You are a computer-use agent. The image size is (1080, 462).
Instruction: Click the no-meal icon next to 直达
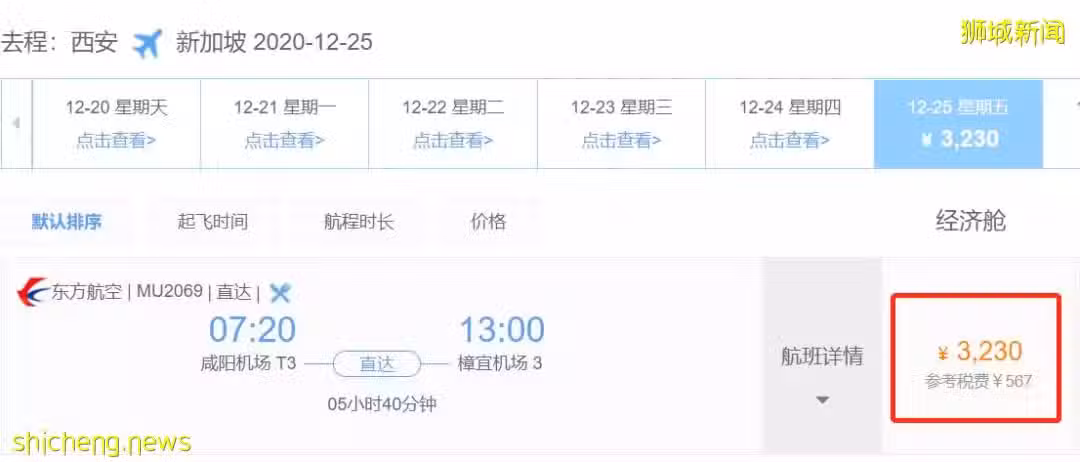(280, 293)
